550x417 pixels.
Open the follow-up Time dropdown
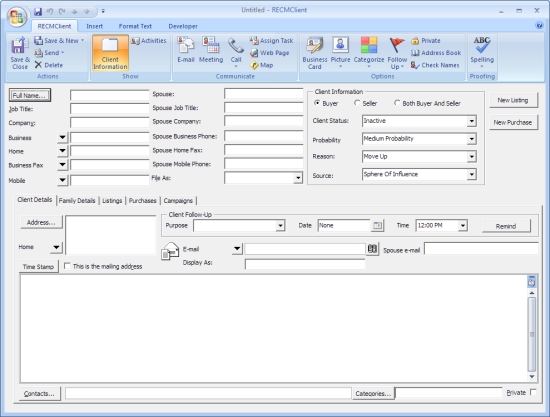point(463,226)
